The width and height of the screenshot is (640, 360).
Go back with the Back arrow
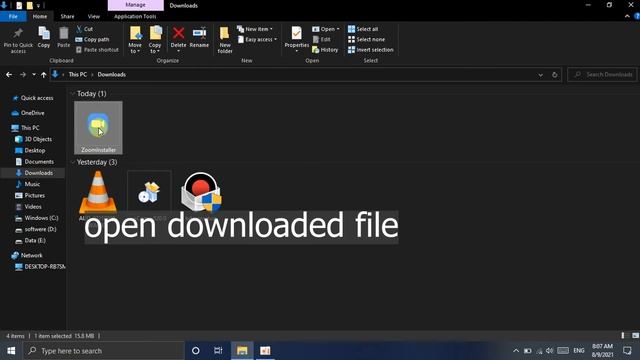(x=9, y=75)
